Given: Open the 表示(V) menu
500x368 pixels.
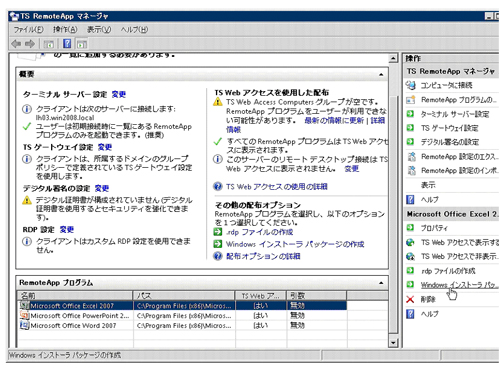Looking at the screenshot, I should (x=99, y=30).
